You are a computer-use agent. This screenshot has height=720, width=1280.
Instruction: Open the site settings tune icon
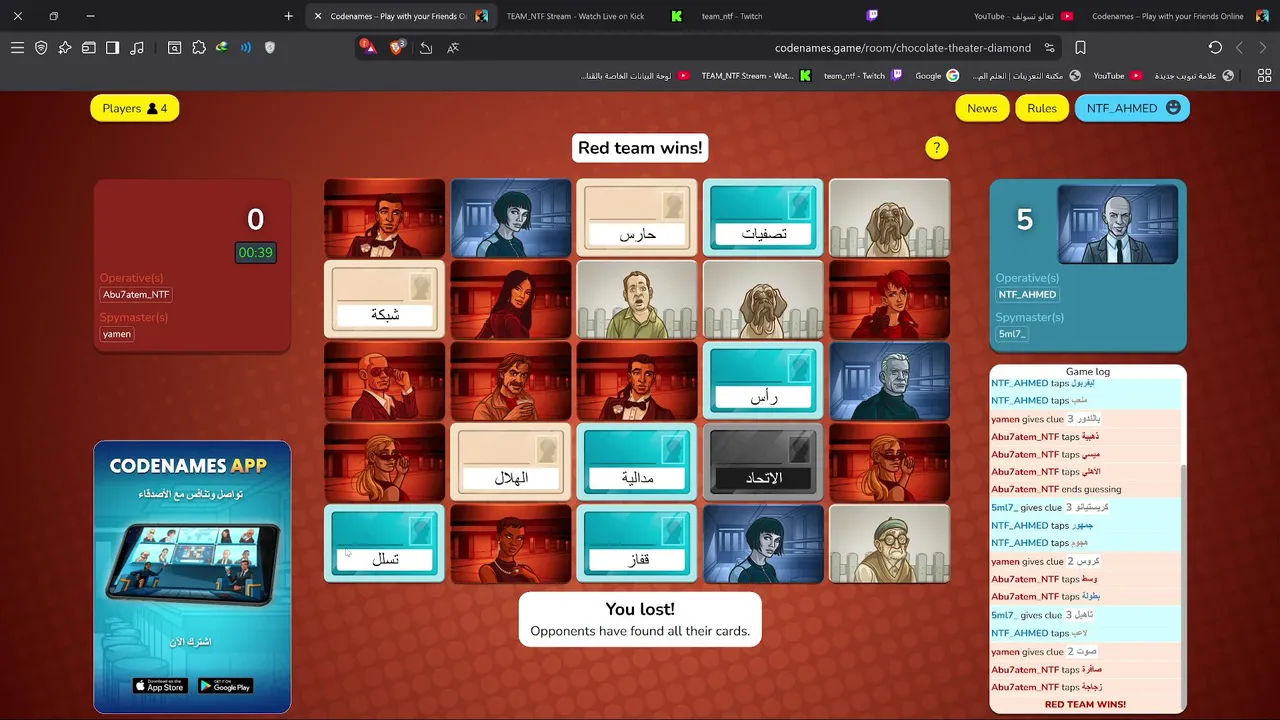[x=1050, y=48]
